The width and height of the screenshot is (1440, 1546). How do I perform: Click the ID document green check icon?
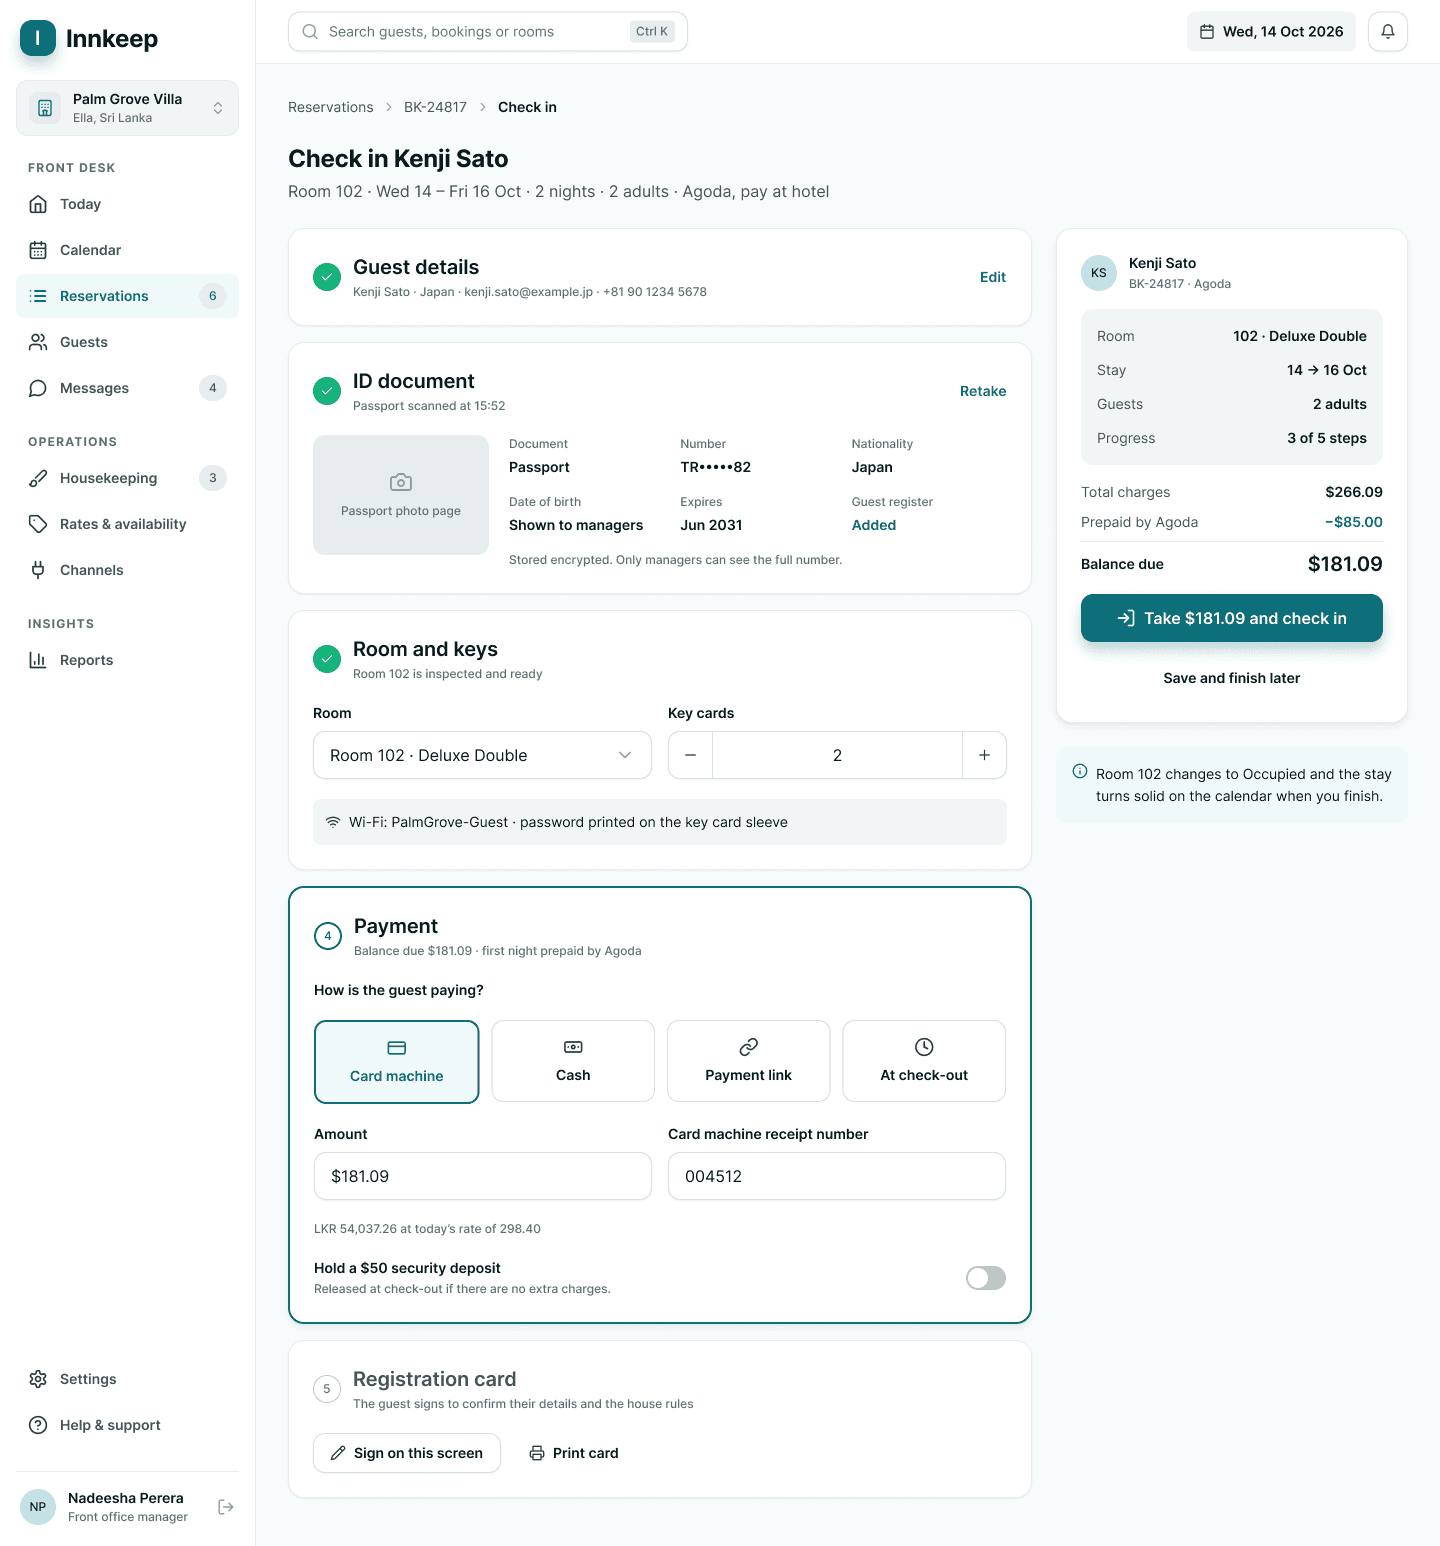(x=327, y=391)
